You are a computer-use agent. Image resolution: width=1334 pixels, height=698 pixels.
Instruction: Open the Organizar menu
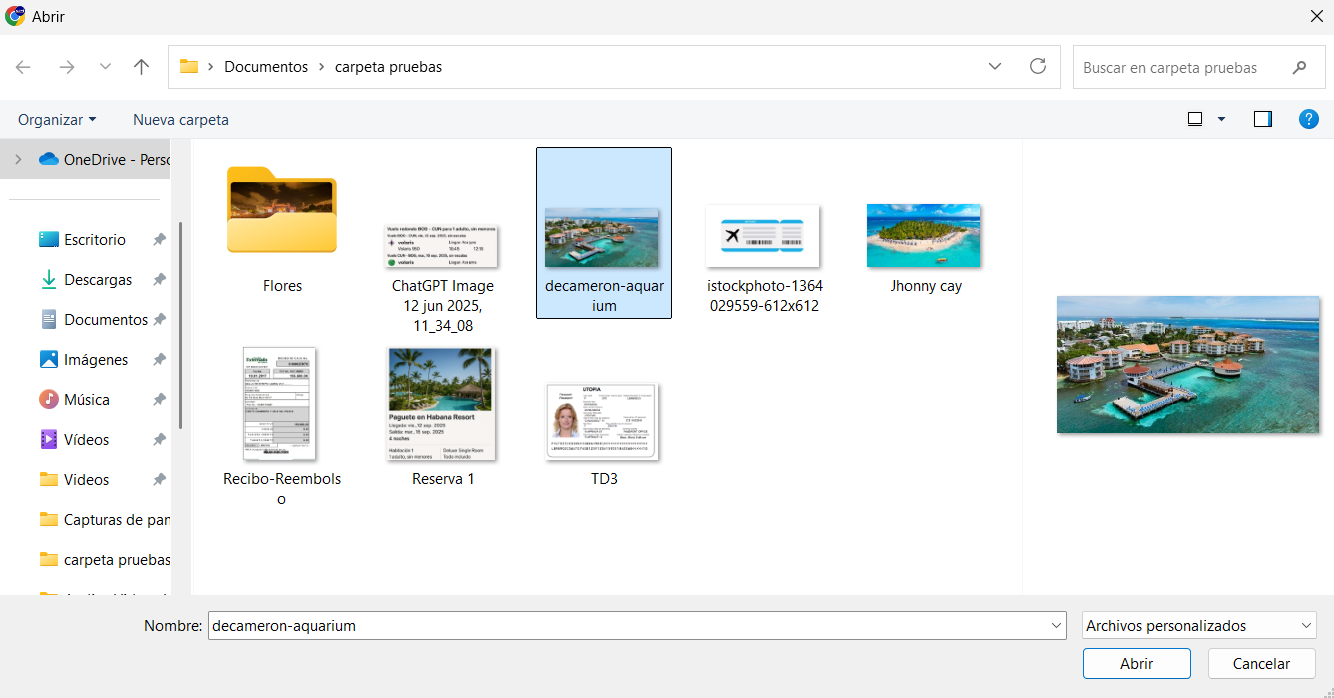(57, 119)
